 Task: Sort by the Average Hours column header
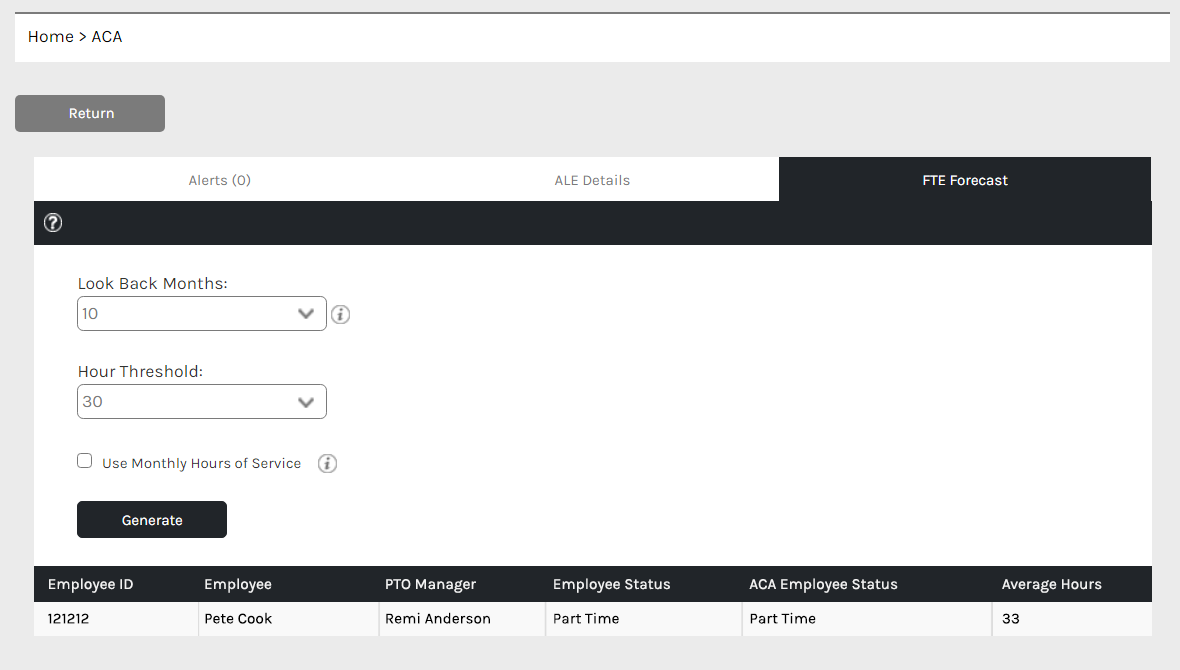tap(1051, 585)
